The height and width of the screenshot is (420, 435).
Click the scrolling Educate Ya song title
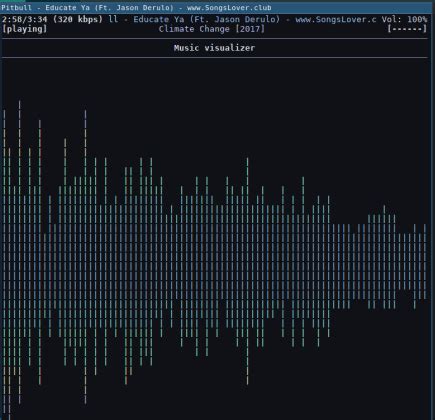pyautogui.click(x=158, y=19)
